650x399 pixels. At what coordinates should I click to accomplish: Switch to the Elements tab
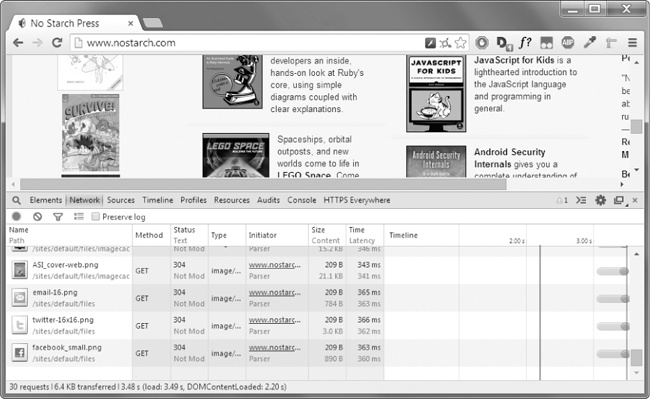[x=46, y=200]
